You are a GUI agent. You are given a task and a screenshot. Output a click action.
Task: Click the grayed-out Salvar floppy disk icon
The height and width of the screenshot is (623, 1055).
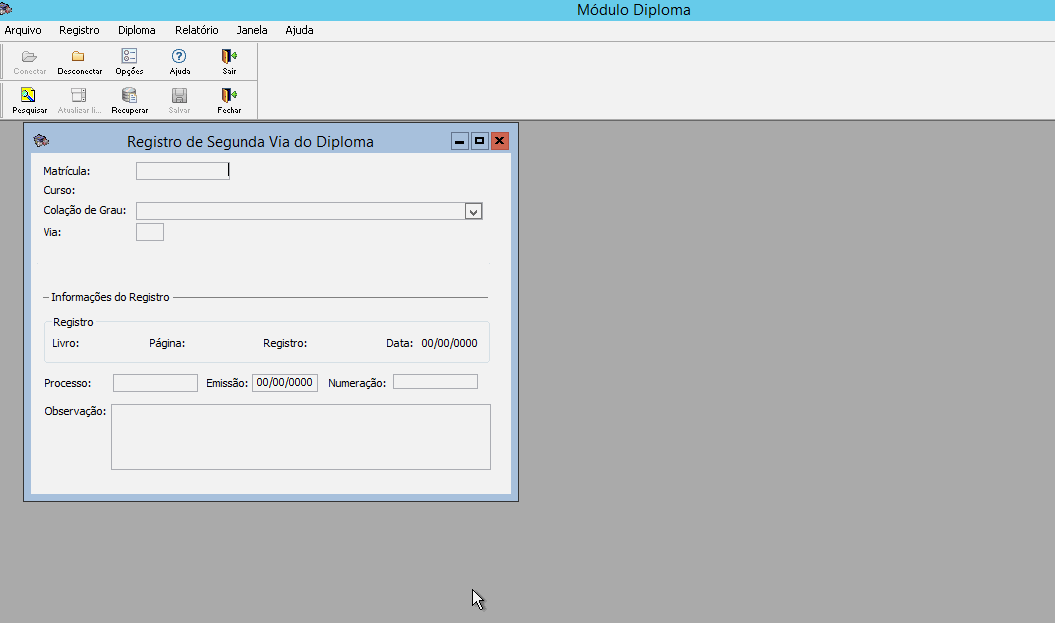click(179, 96)
